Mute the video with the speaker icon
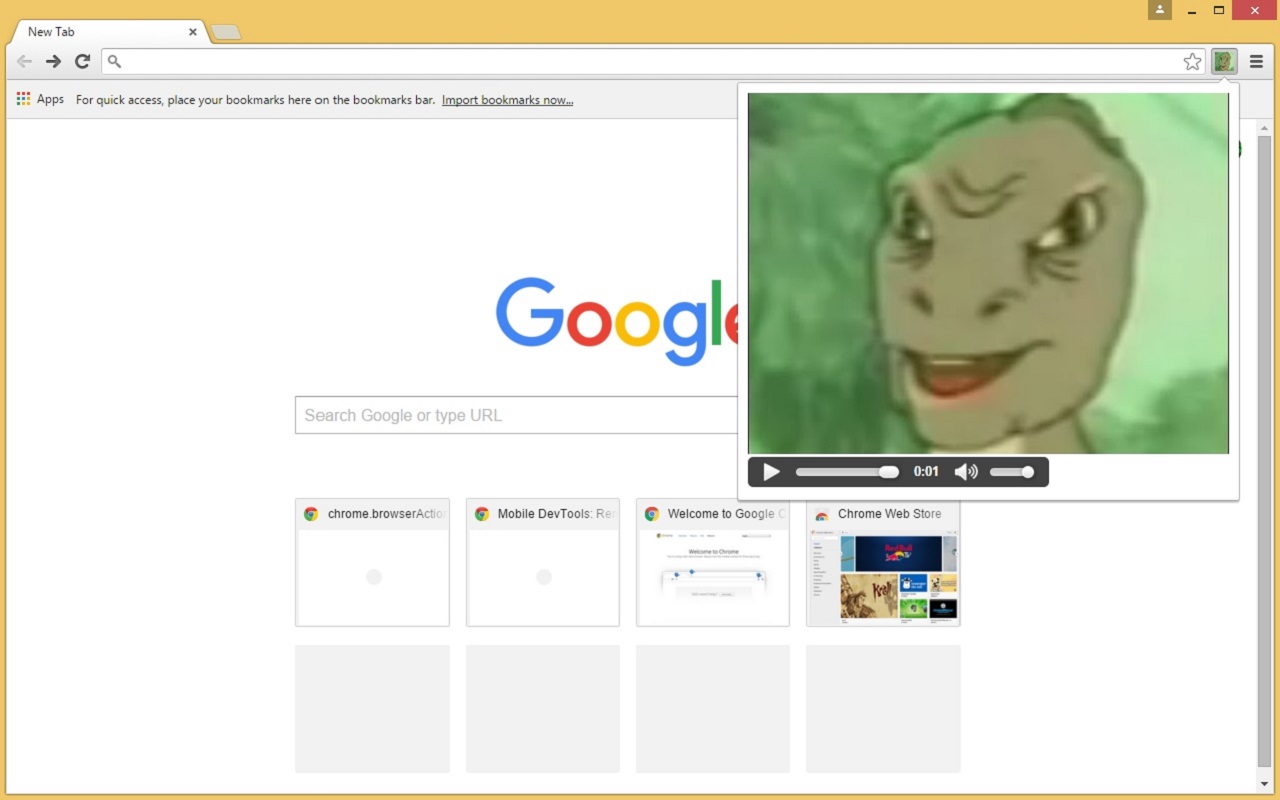Image resolution: width=1280 pixels, height=800 pixels. [x=965, y=472]
